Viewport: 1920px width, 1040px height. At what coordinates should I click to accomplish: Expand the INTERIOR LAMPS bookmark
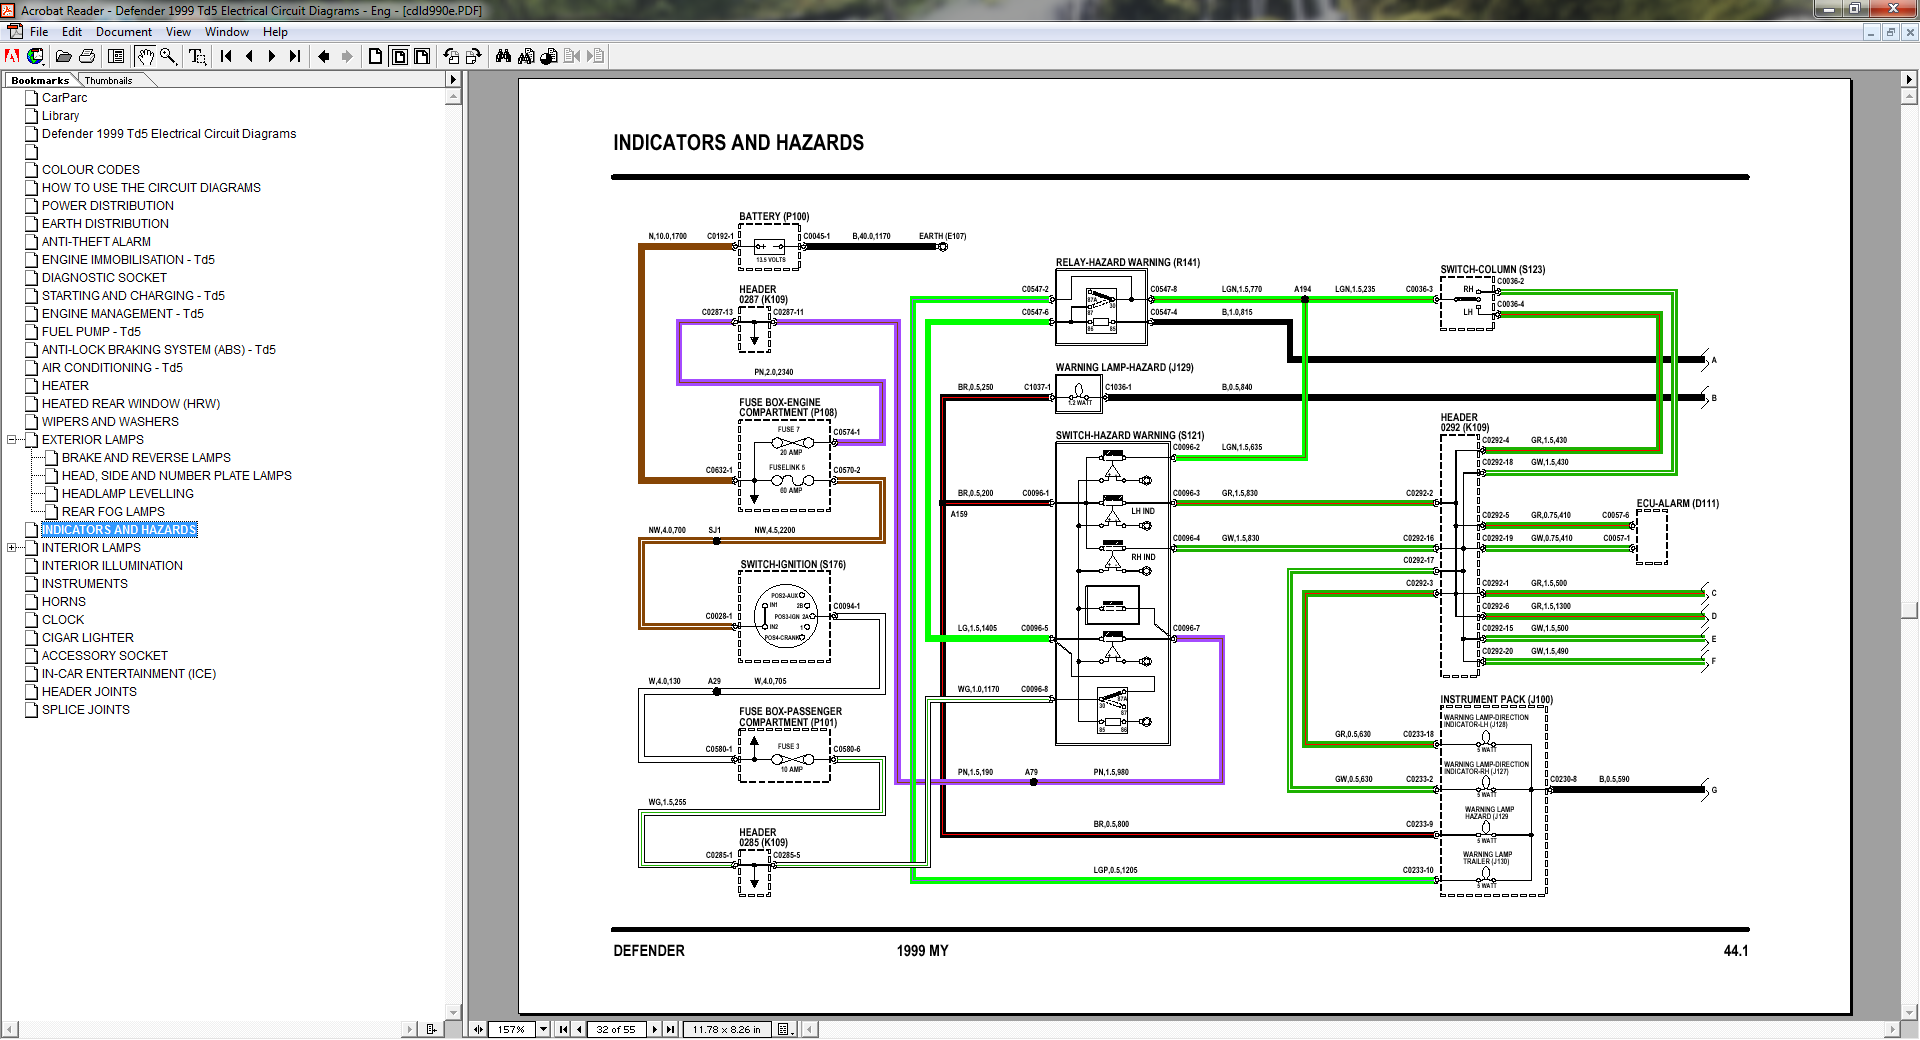pos(12,548)
